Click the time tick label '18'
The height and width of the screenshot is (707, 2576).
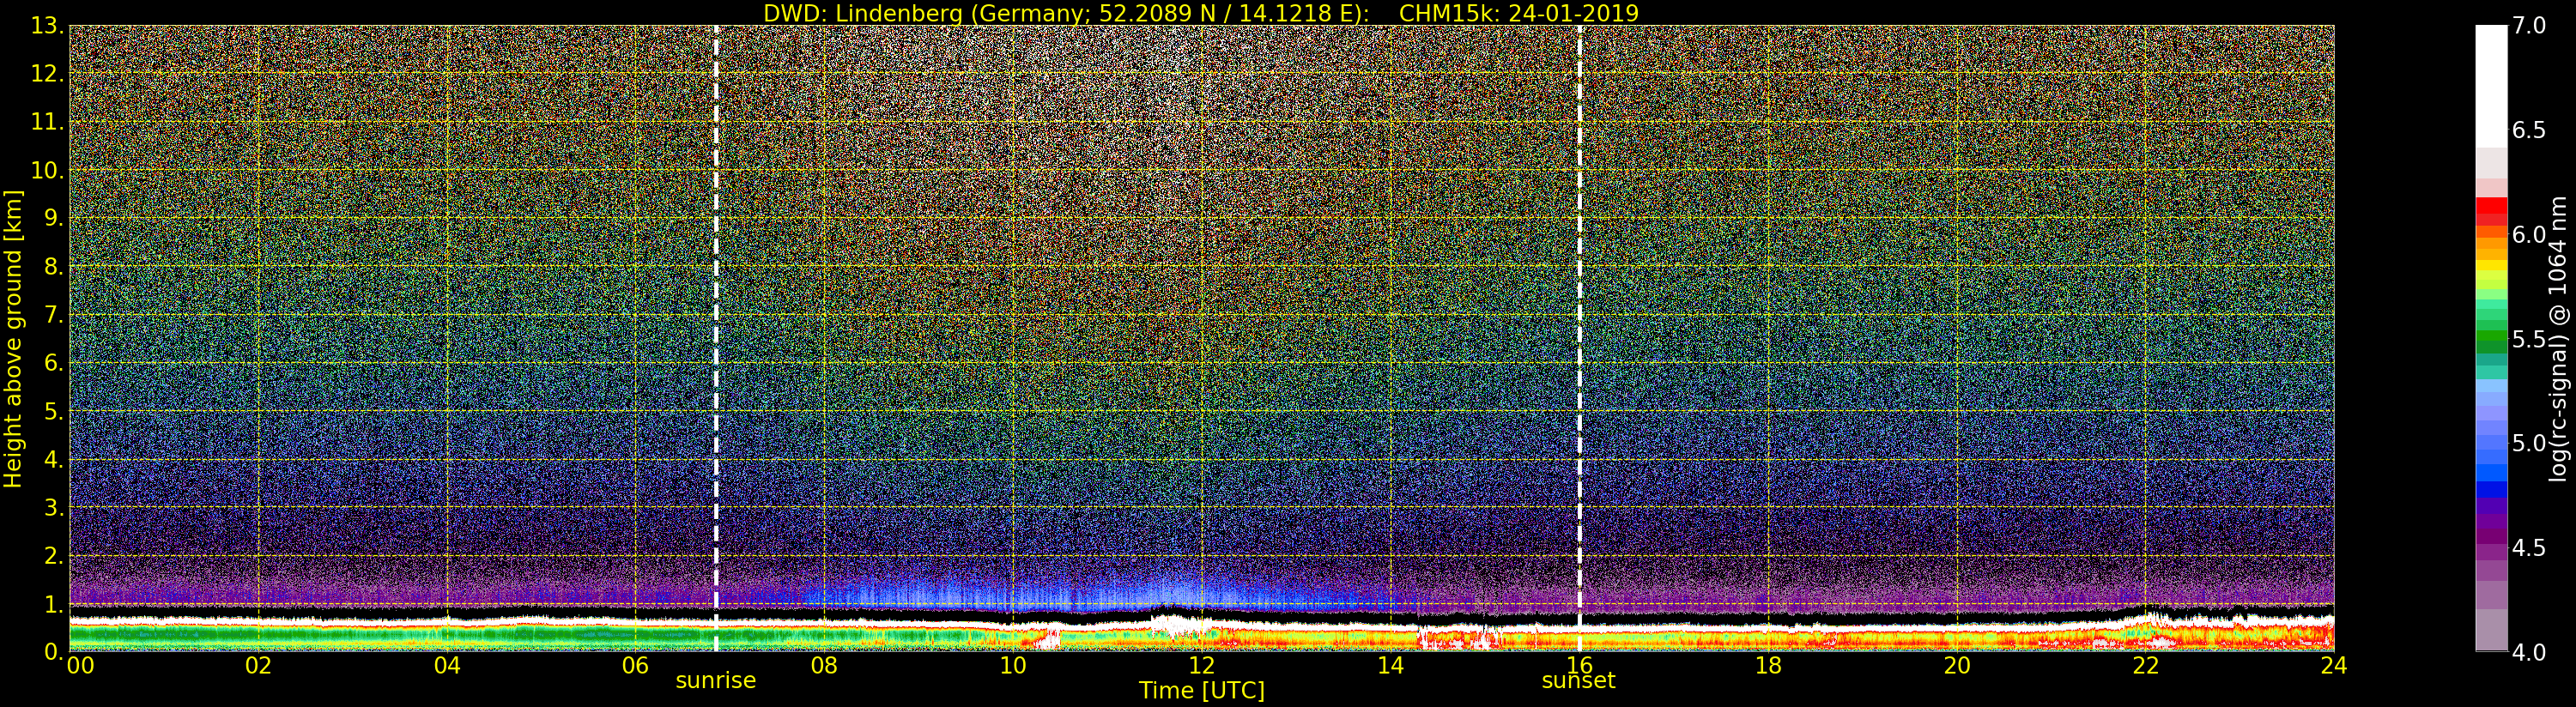click(1768, 666)
